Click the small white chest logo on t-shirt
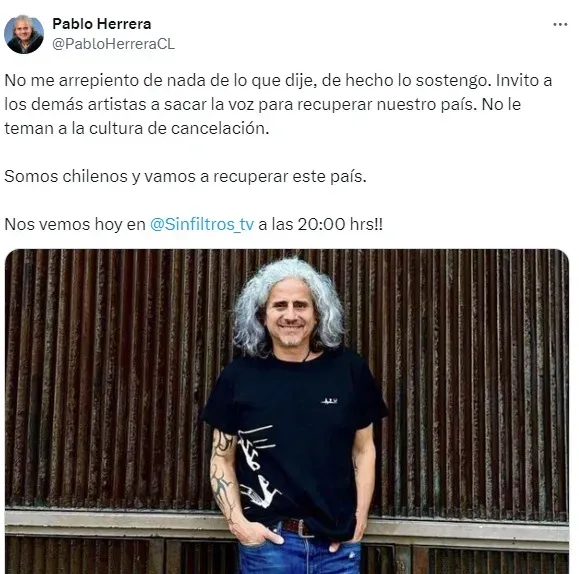The width and height of the screenshot is (579, 574). (x=329, y=401)
